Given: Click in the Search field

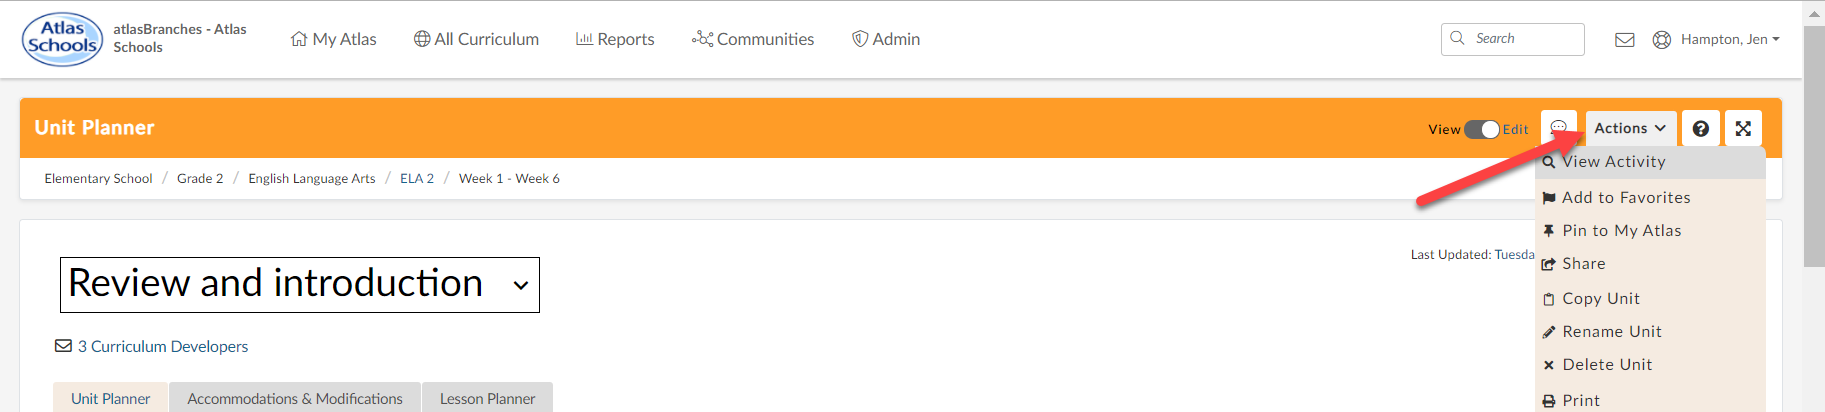Looking at the screenshot, I should (1522, 39).
